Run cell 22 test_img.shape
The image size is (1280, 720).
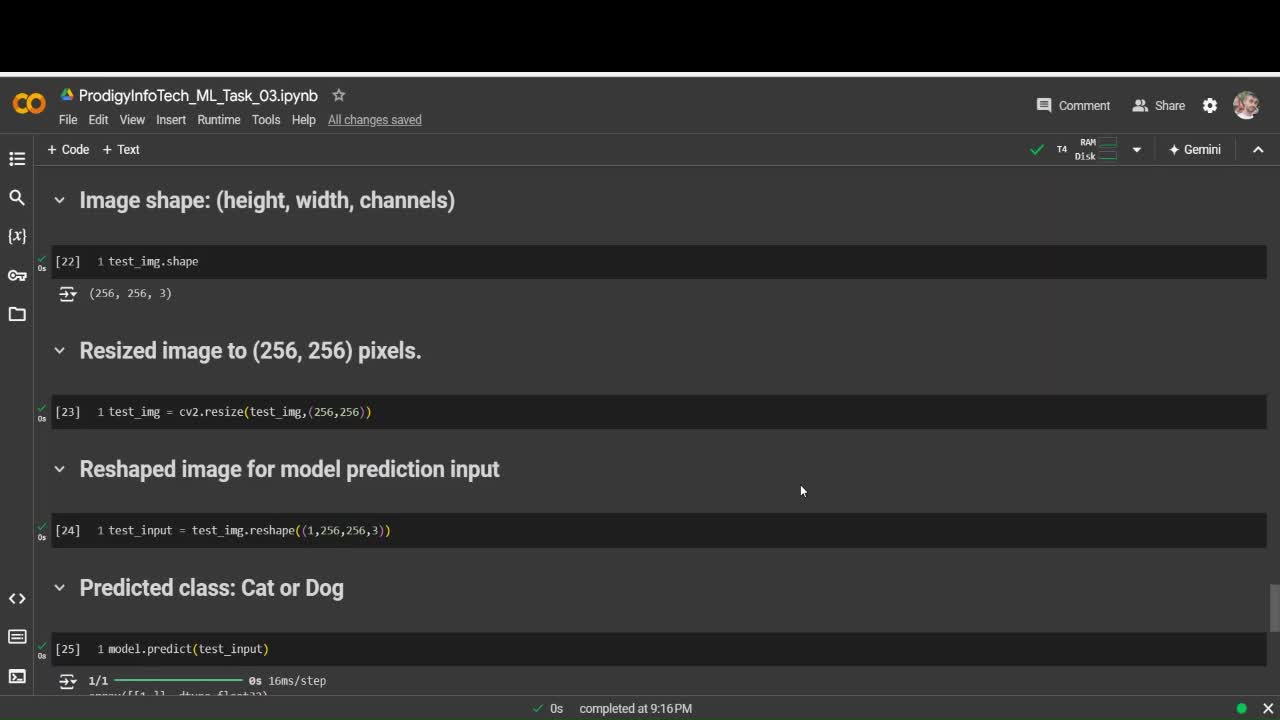point(67,261)
